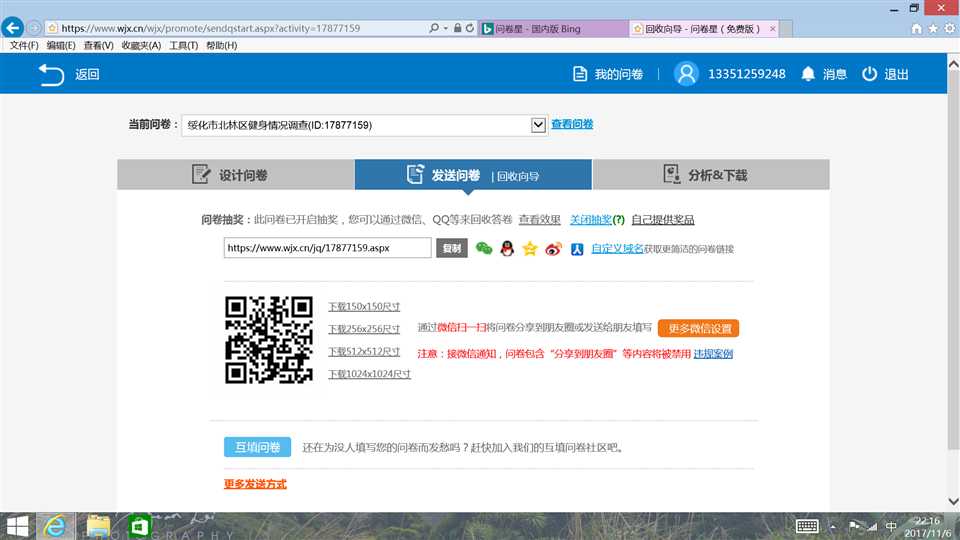Viewport: 960px width, 540px height.
Task: Click the questionnaire URL input field
Action: [328, 248]
